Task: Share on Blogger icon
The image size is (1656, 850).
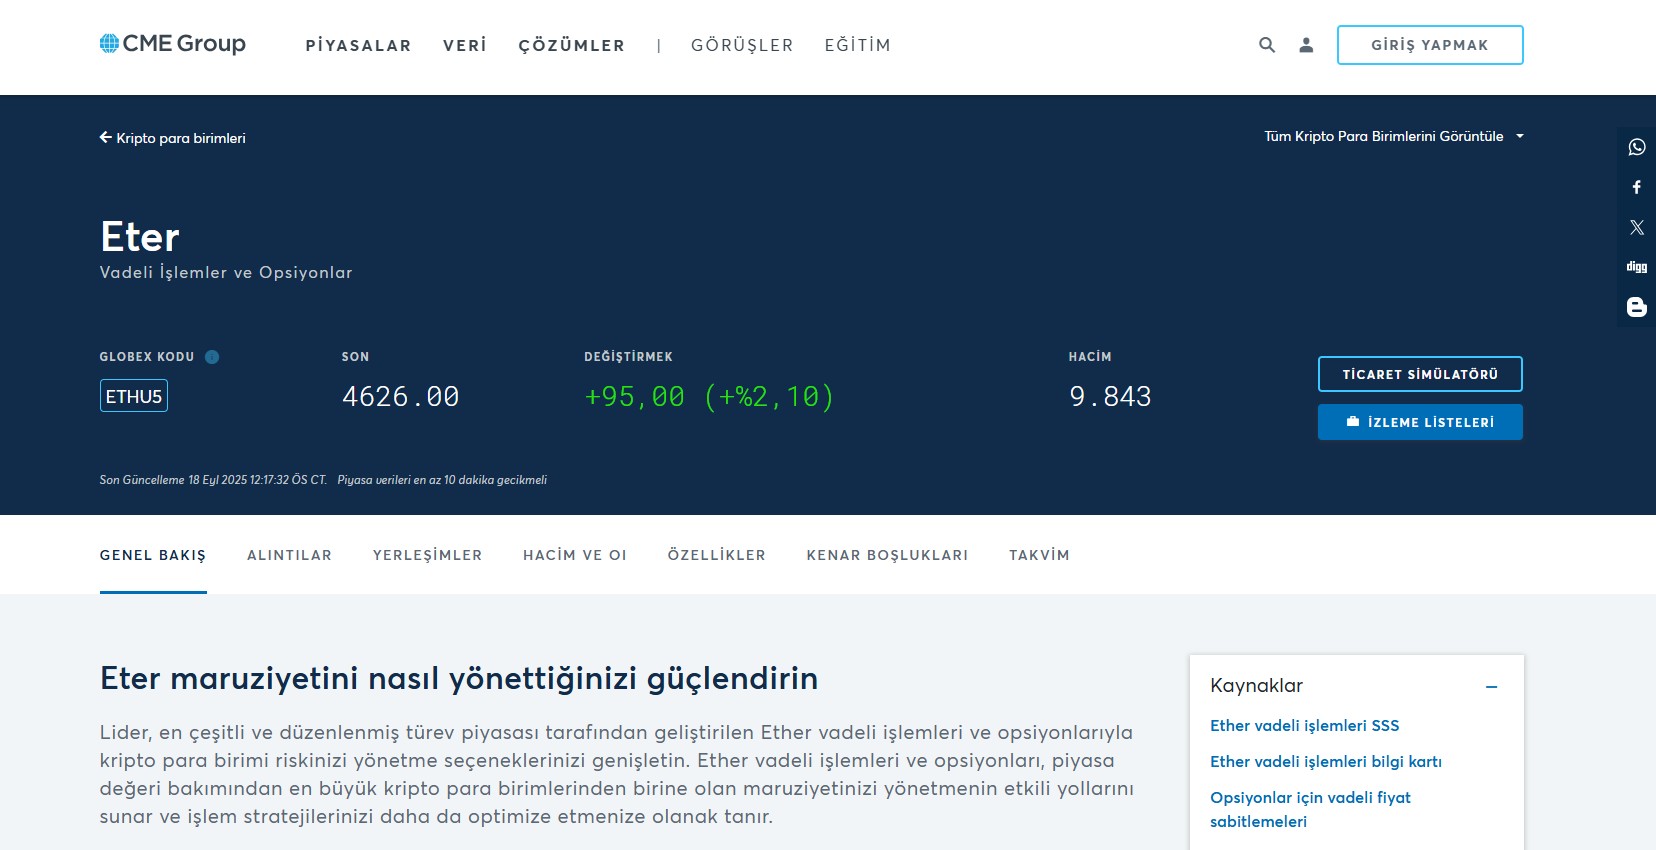Action: 1637,307
